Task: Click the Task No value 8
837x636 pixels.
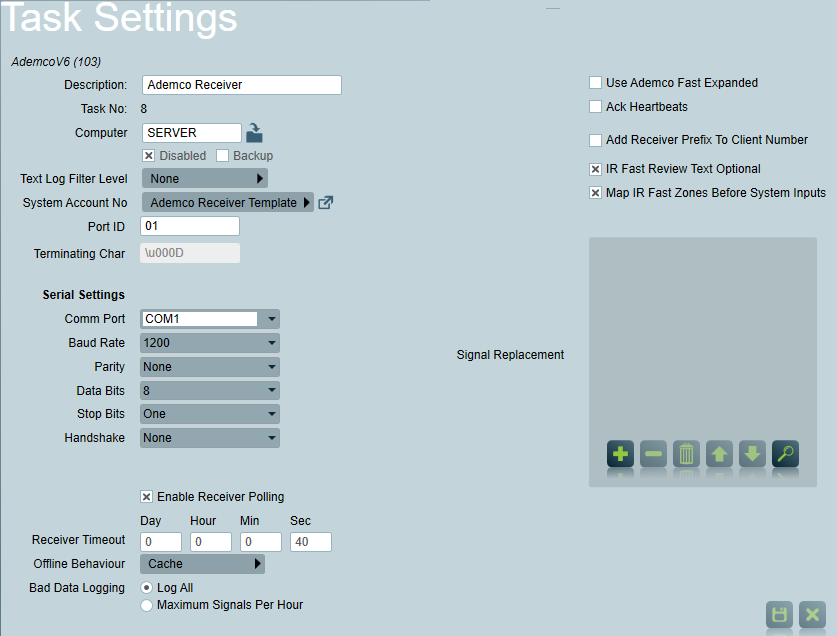Action: (144, 109)
